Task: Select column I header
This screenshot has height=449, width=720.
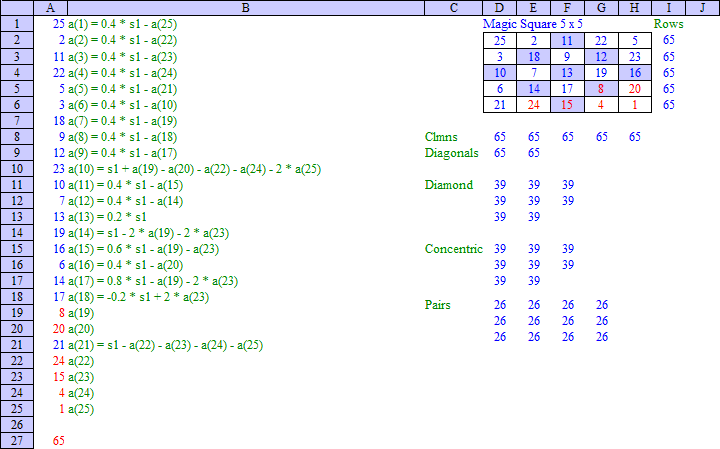Action: [669, 8]
